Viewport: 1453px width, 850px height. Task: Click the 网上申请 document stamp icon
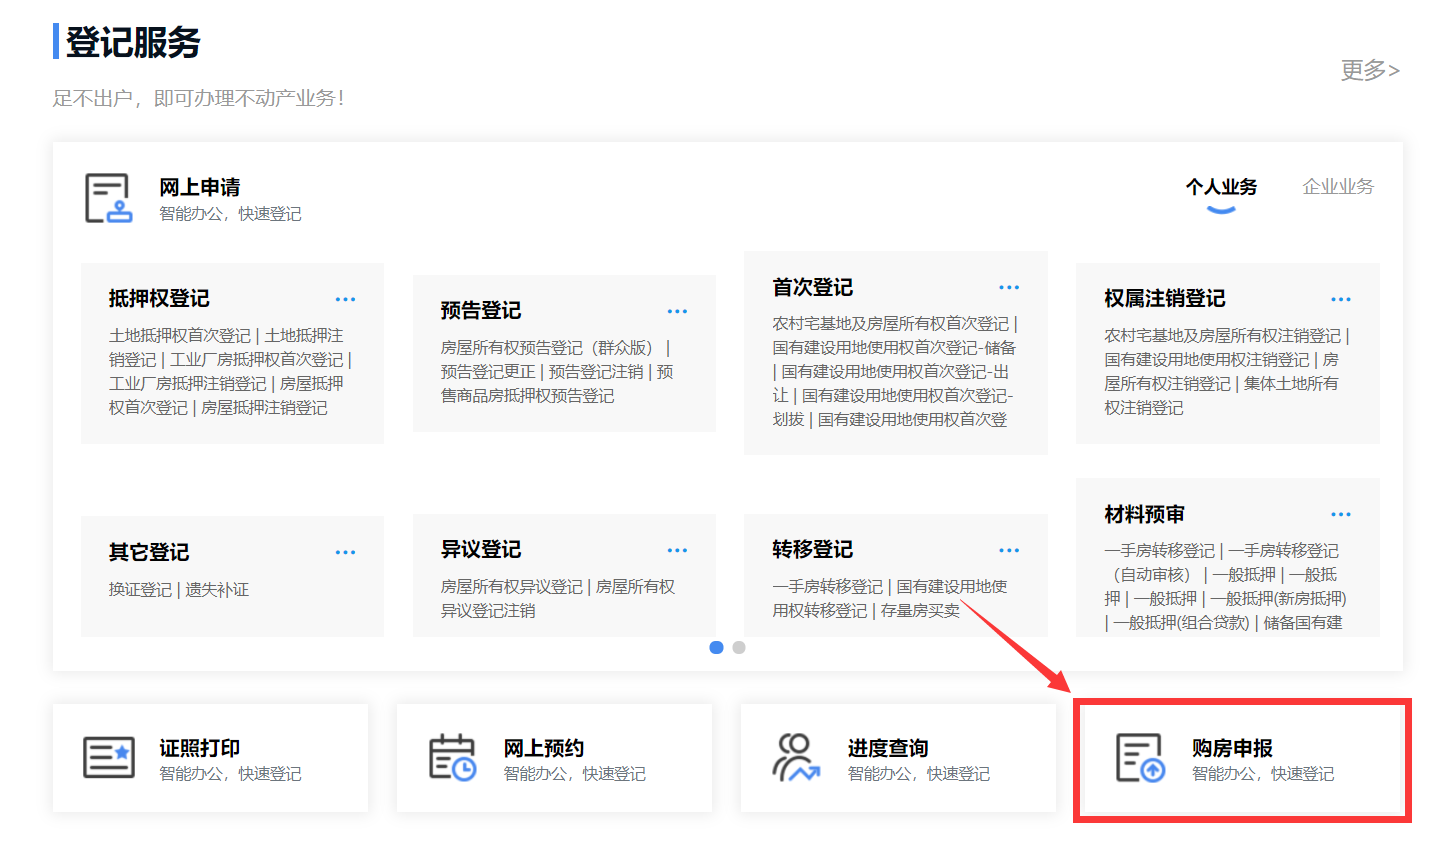tap(108, 198)
